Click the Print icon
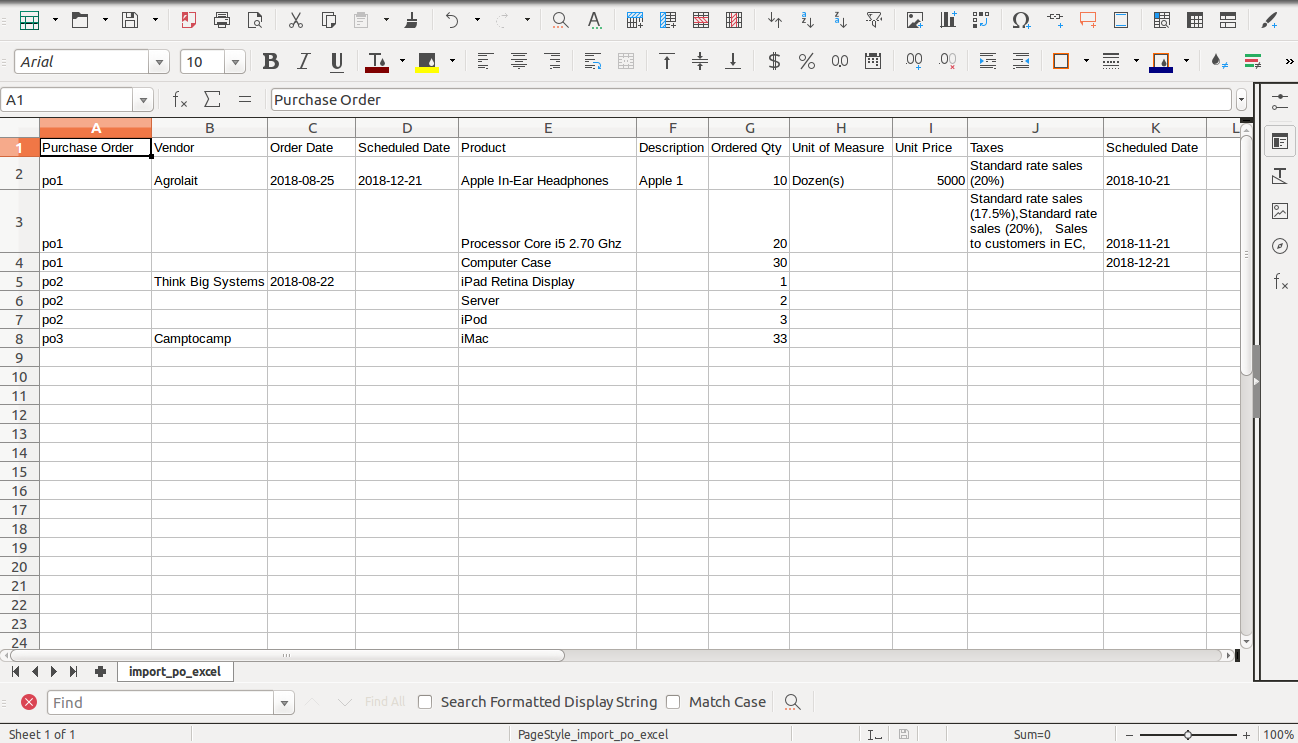The image size is (1298, 743). (222, 20)
